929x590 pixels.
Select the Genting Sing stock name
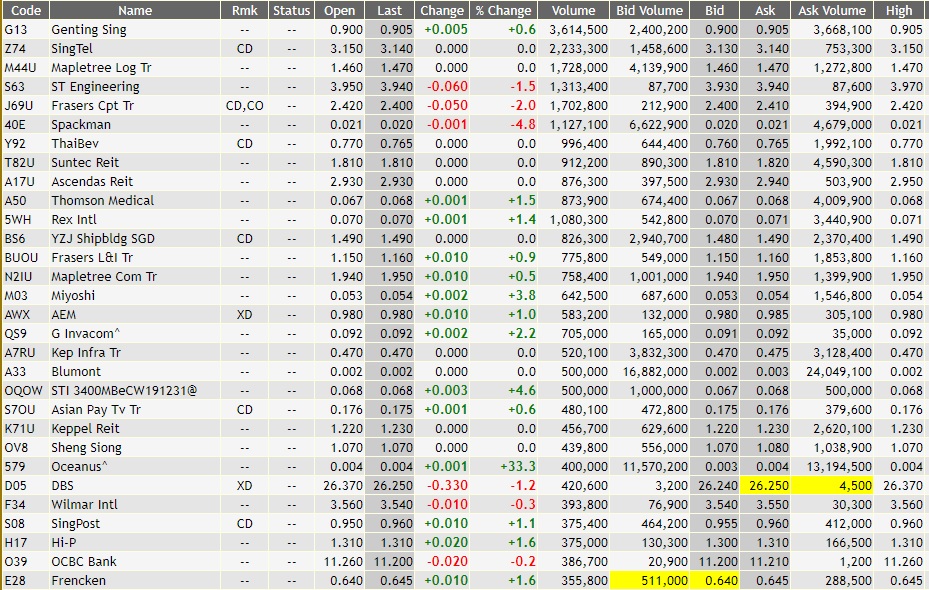tap(89, 30)
